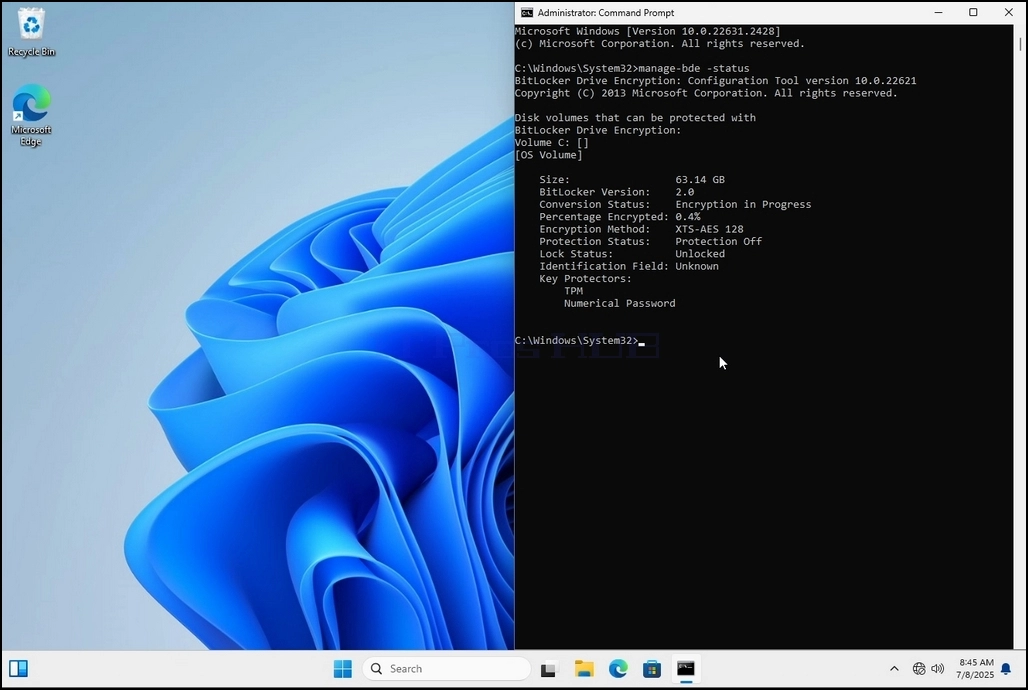Viewport: 1028px width, 690px height.
Task: Click the 'XTS-AES 128' encryption method value
Action: (x=709, y=230)
